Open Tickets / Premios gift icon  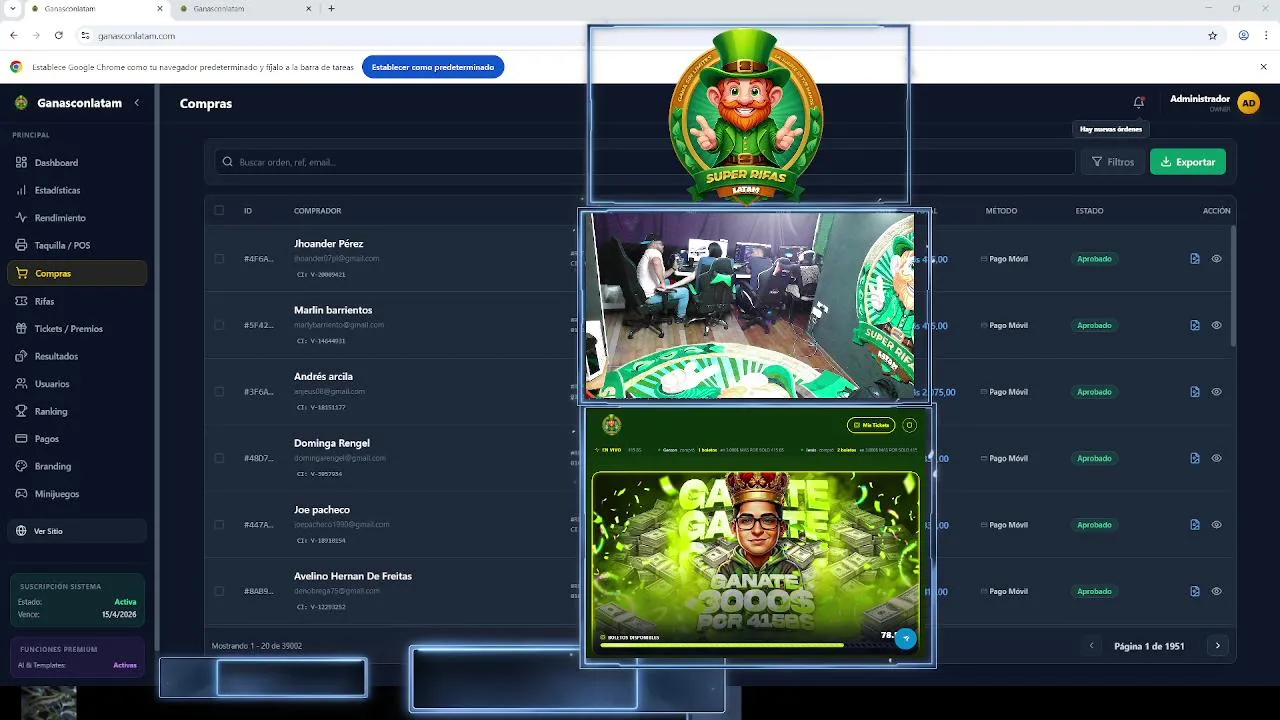[22, 328]
